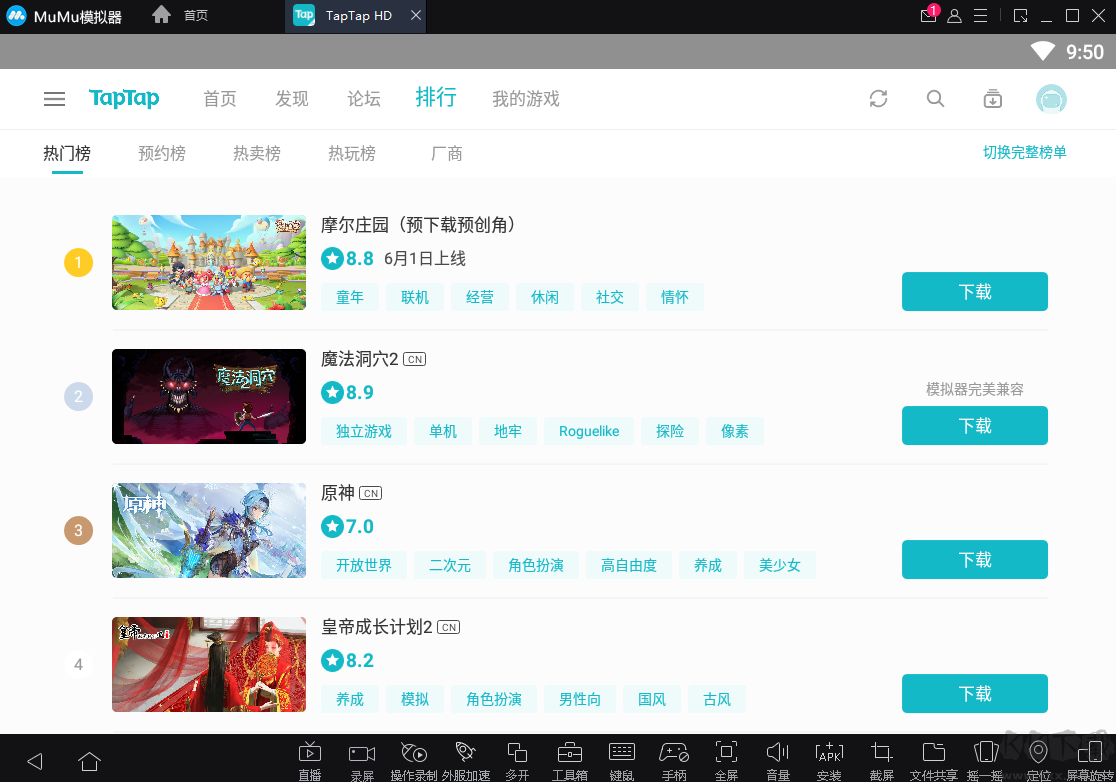The image size is (1116, 782).
Task: Click 切换完整榜单 link
Action: (1024, 152)
